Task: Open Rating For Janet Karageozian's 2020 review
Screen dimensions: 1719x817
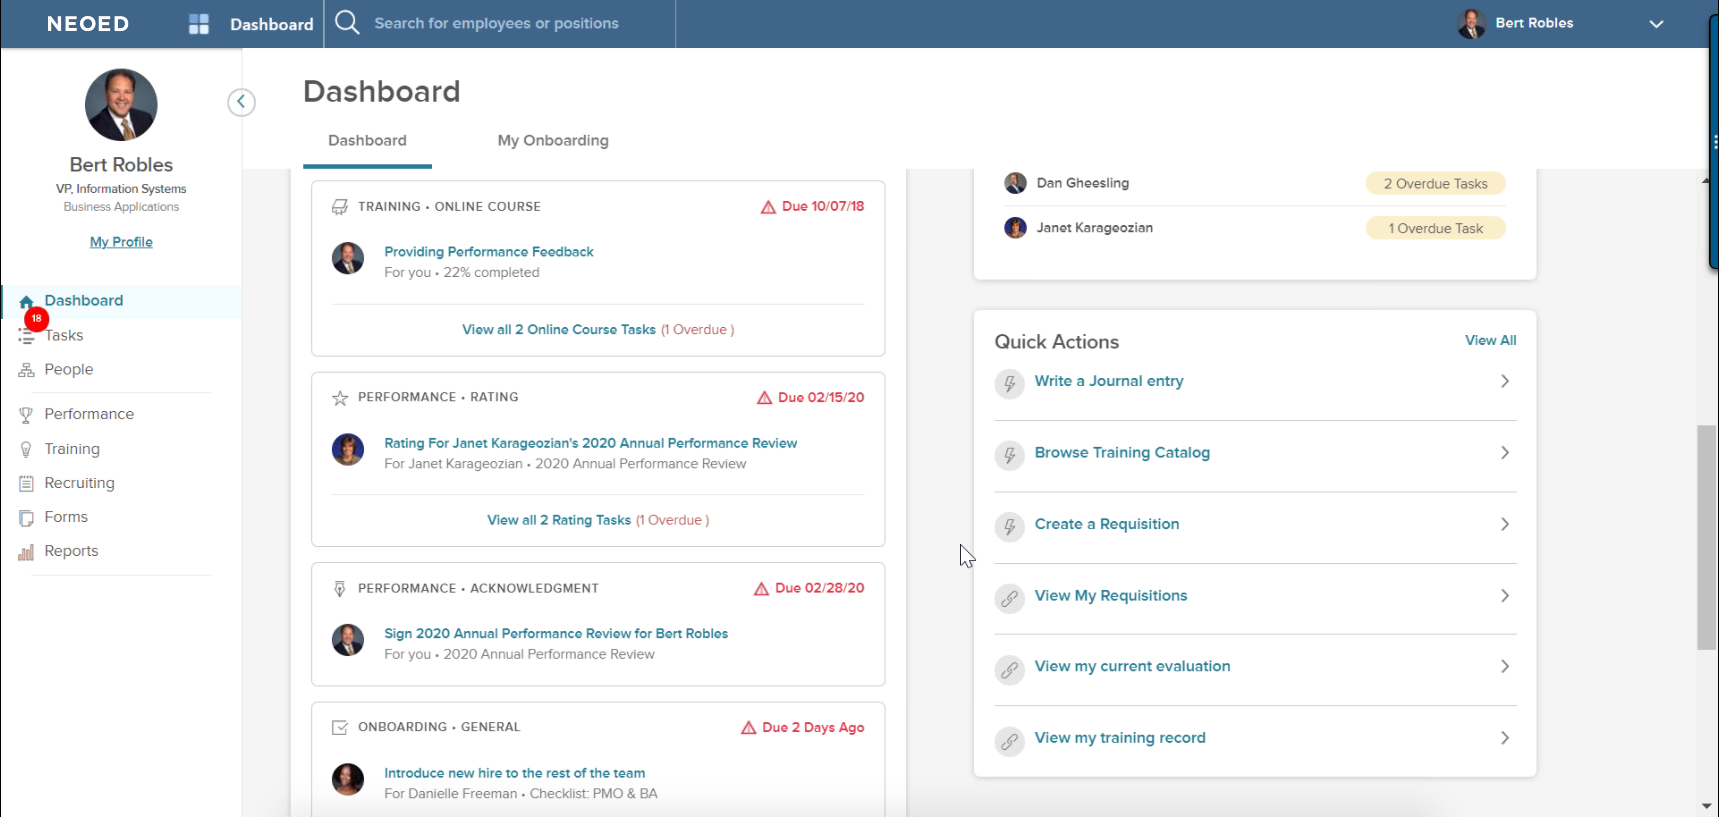Action: coord(591,443)
